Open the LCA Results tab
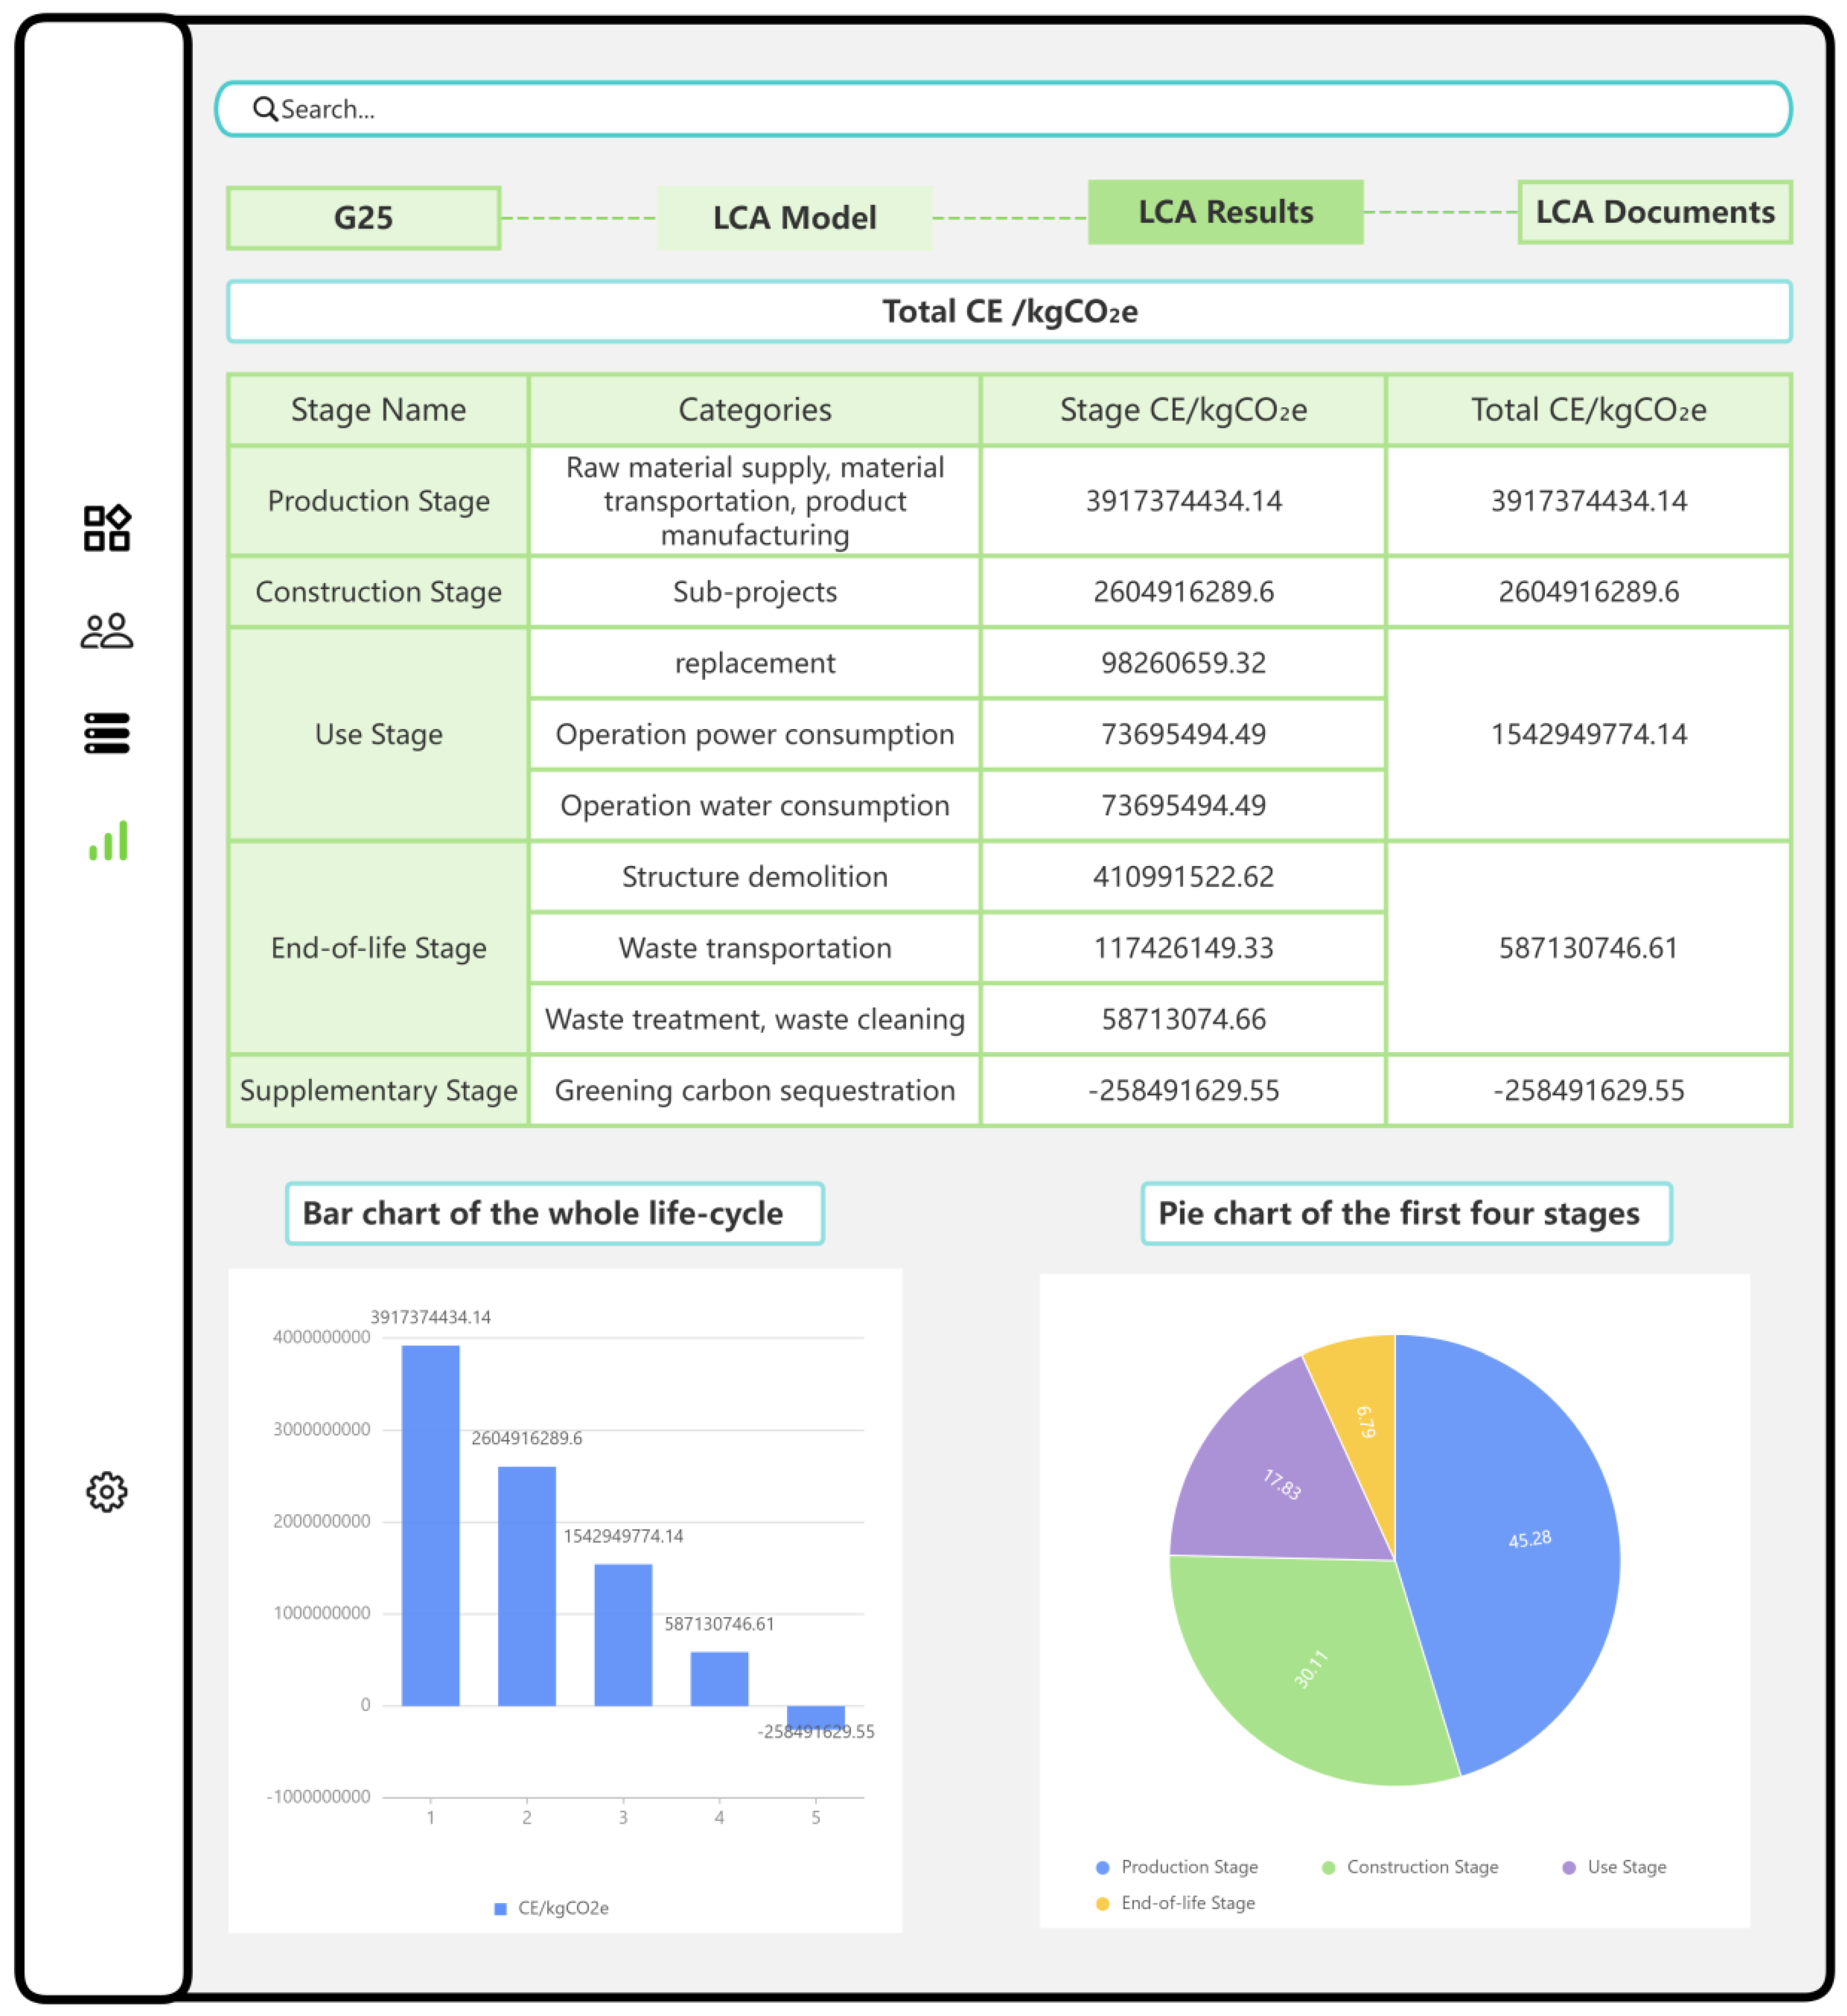Viewport: 1847px width, 2016px height. click(x=1225, y=212)
